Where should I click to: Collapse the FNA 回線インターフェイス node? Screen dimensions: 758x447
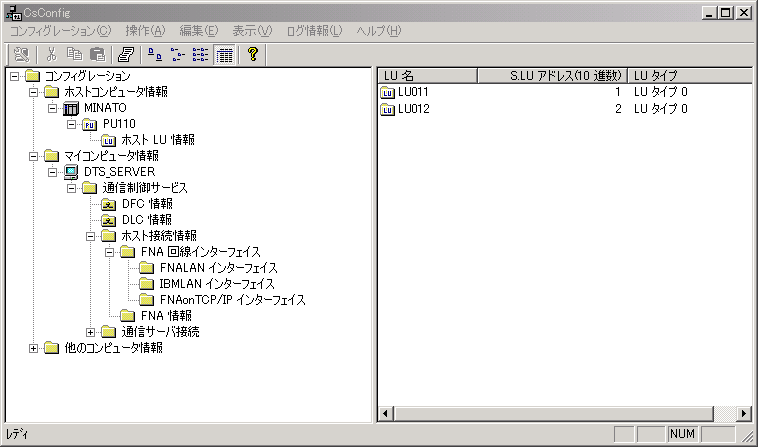point(109,252)
